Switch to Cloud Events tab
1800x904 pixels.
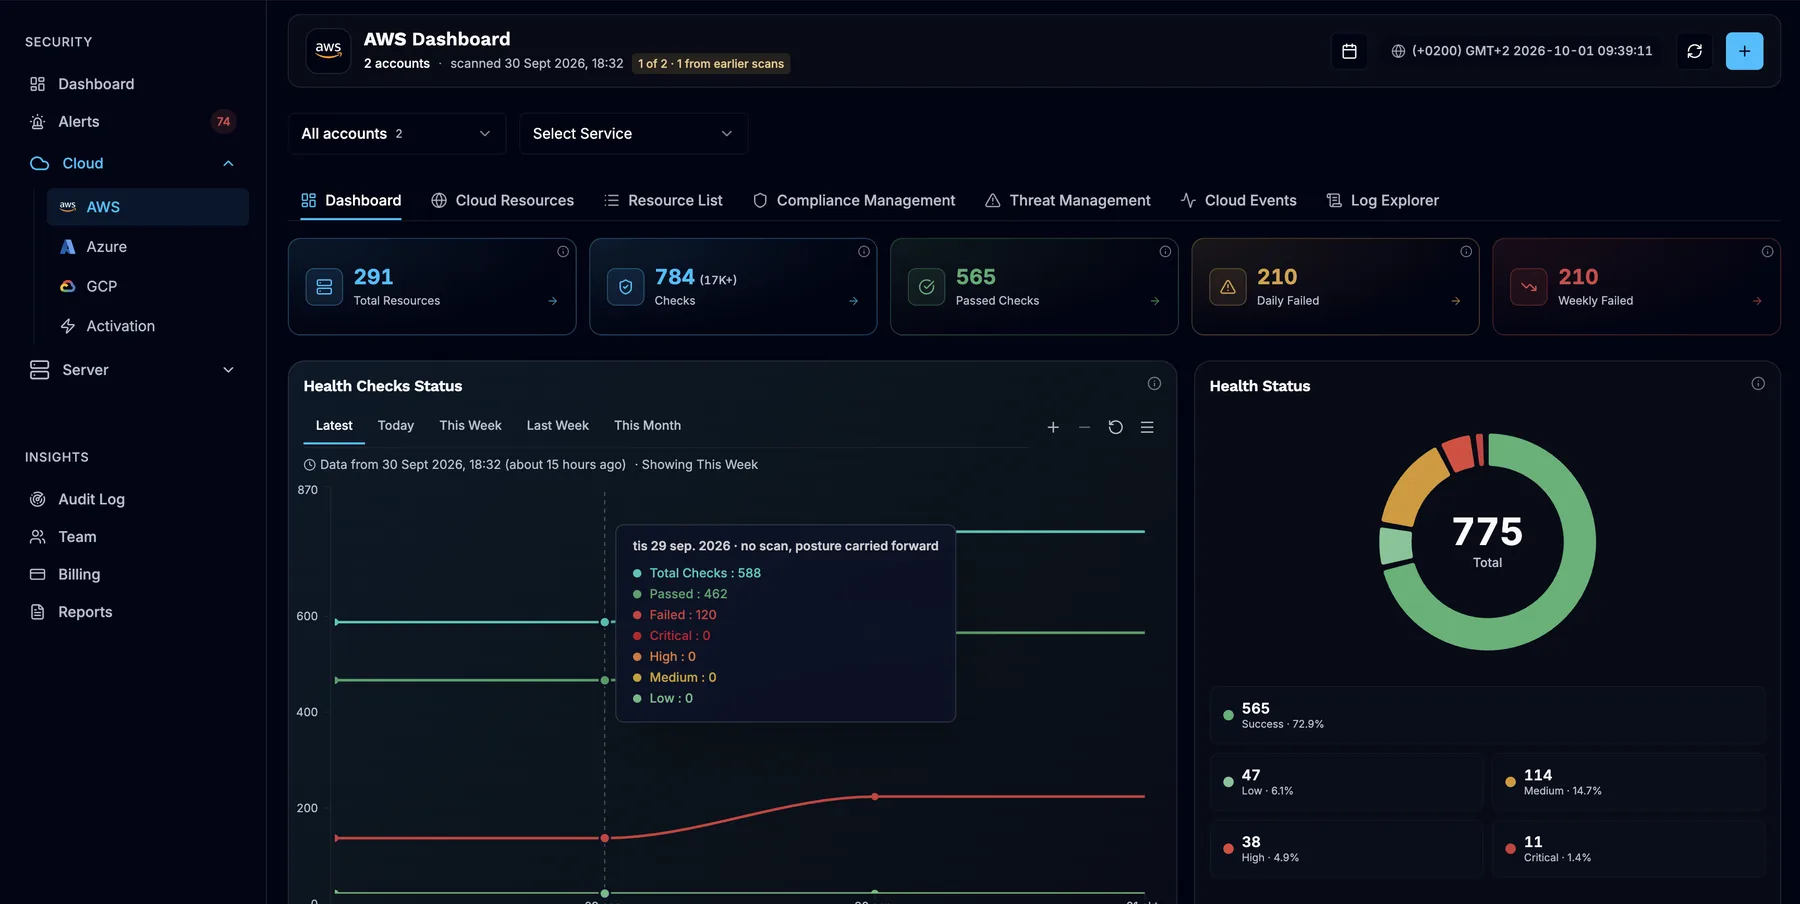pyautogui.click(x=1238, y=201)
